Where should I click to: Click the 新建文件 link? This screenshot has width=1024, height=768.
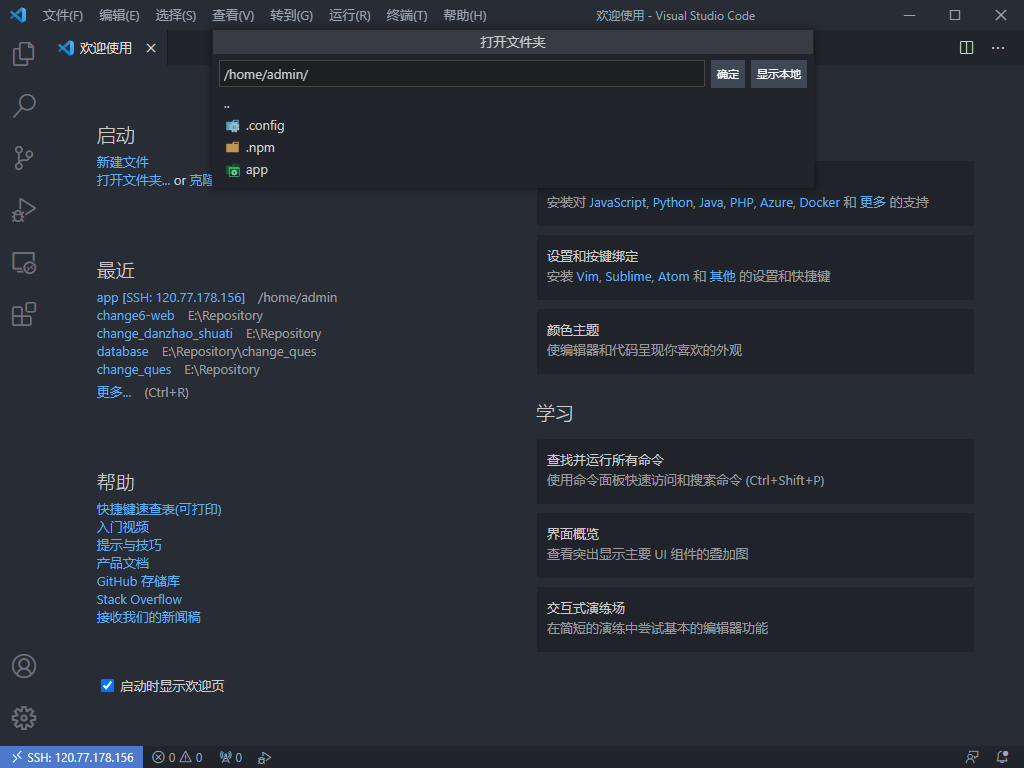click(123, 162)
